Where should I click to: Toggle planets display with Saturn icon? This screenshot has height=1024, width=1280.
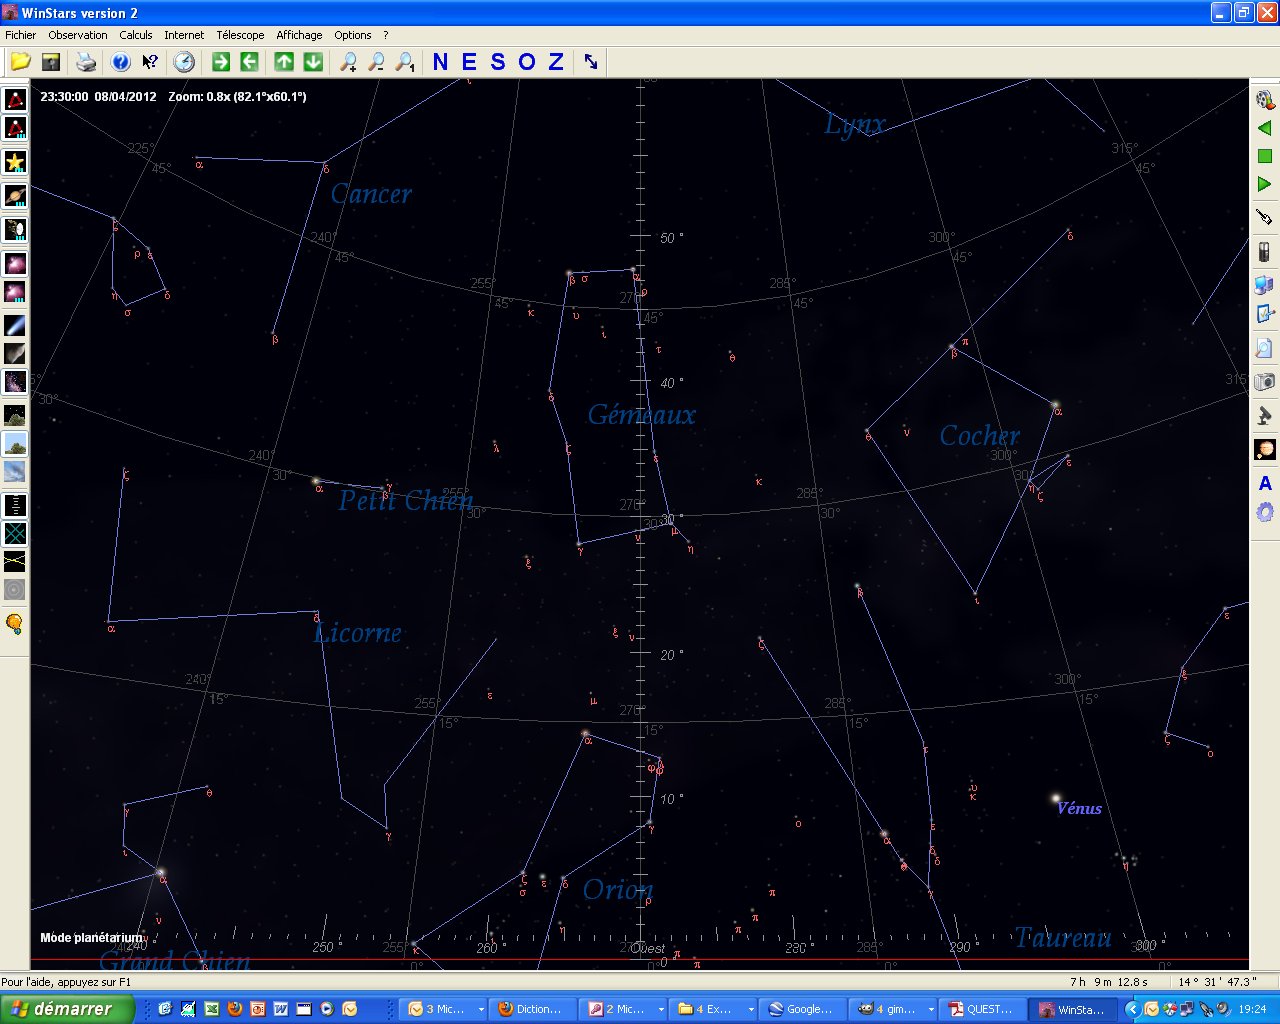click(x=15, y=196)
